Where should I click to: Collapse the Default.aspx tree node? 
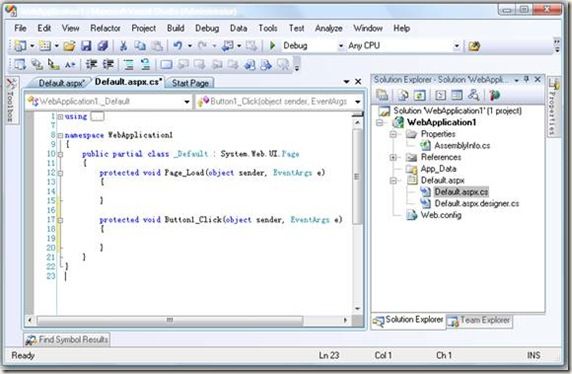393,181
